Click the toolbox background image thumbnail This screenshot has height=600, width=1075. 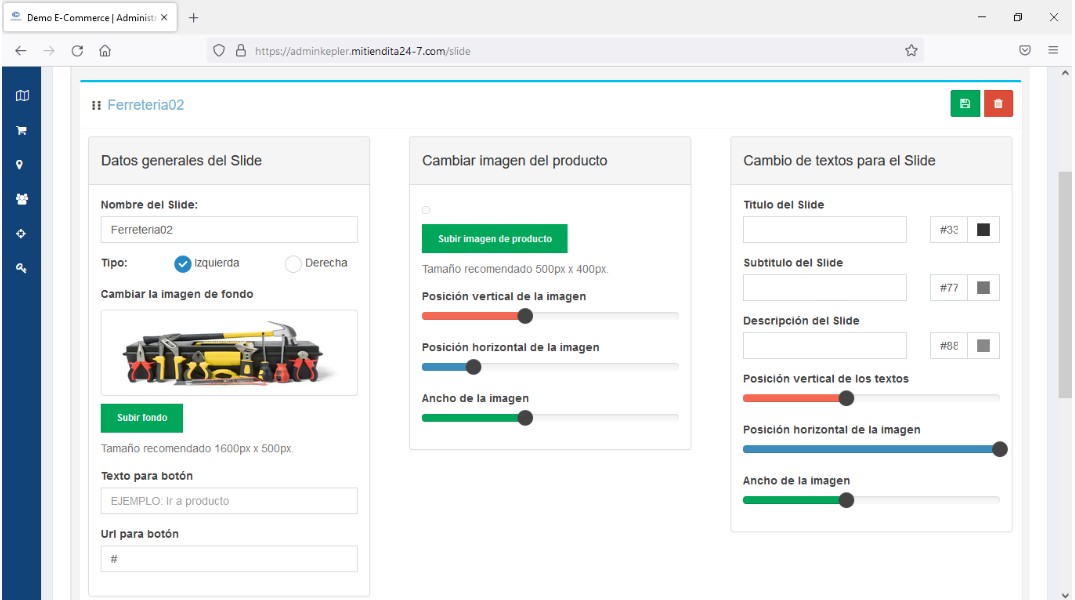click(x=229, y=353)
